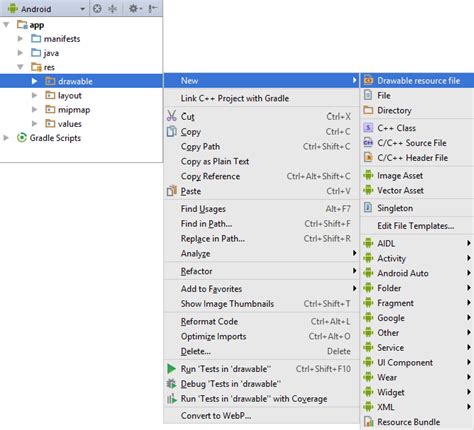Choose Copy Reference in context menu
This screenshot has height=430, width=474.
click(261, 176)
